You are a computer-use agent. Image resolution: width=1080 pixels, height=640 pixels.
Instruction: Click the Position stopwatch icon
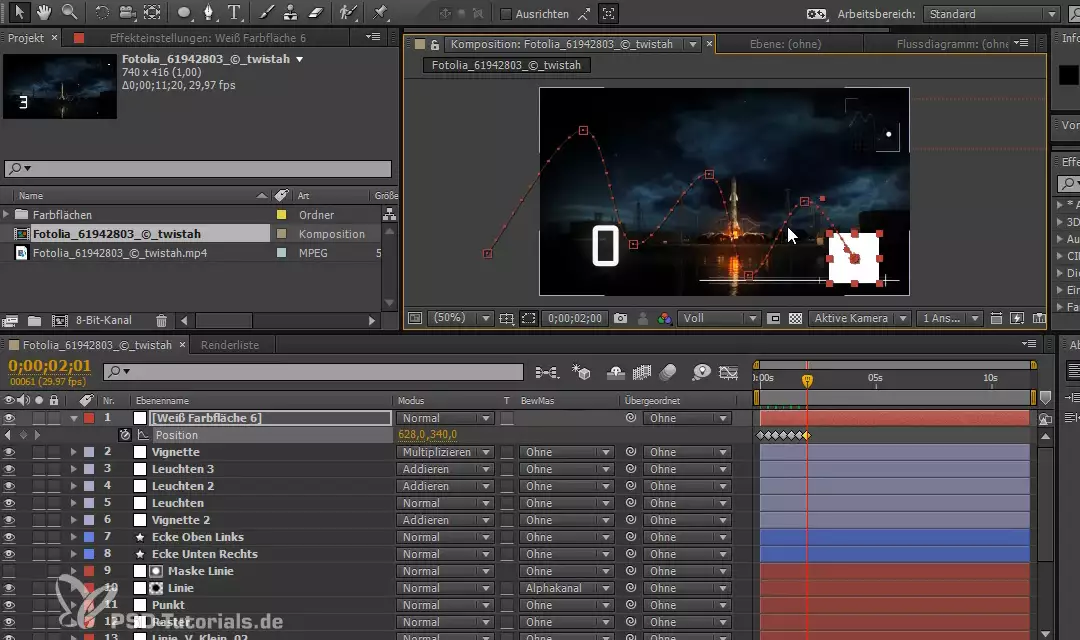125,435
